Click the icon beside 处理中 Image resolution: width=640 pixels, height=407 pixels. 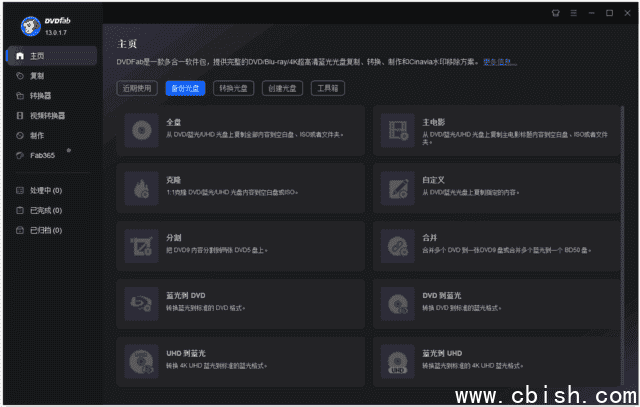(20, 191)
